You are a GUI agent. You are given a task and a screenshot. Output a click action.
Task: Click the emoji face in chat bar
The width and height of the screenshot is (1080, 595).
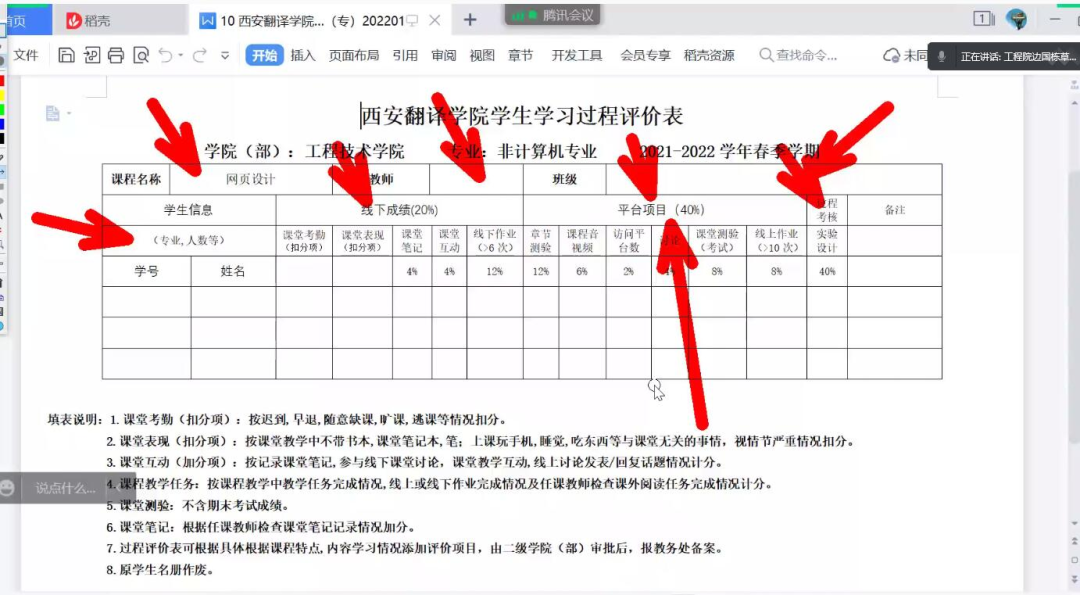click(x=9, y=488)
